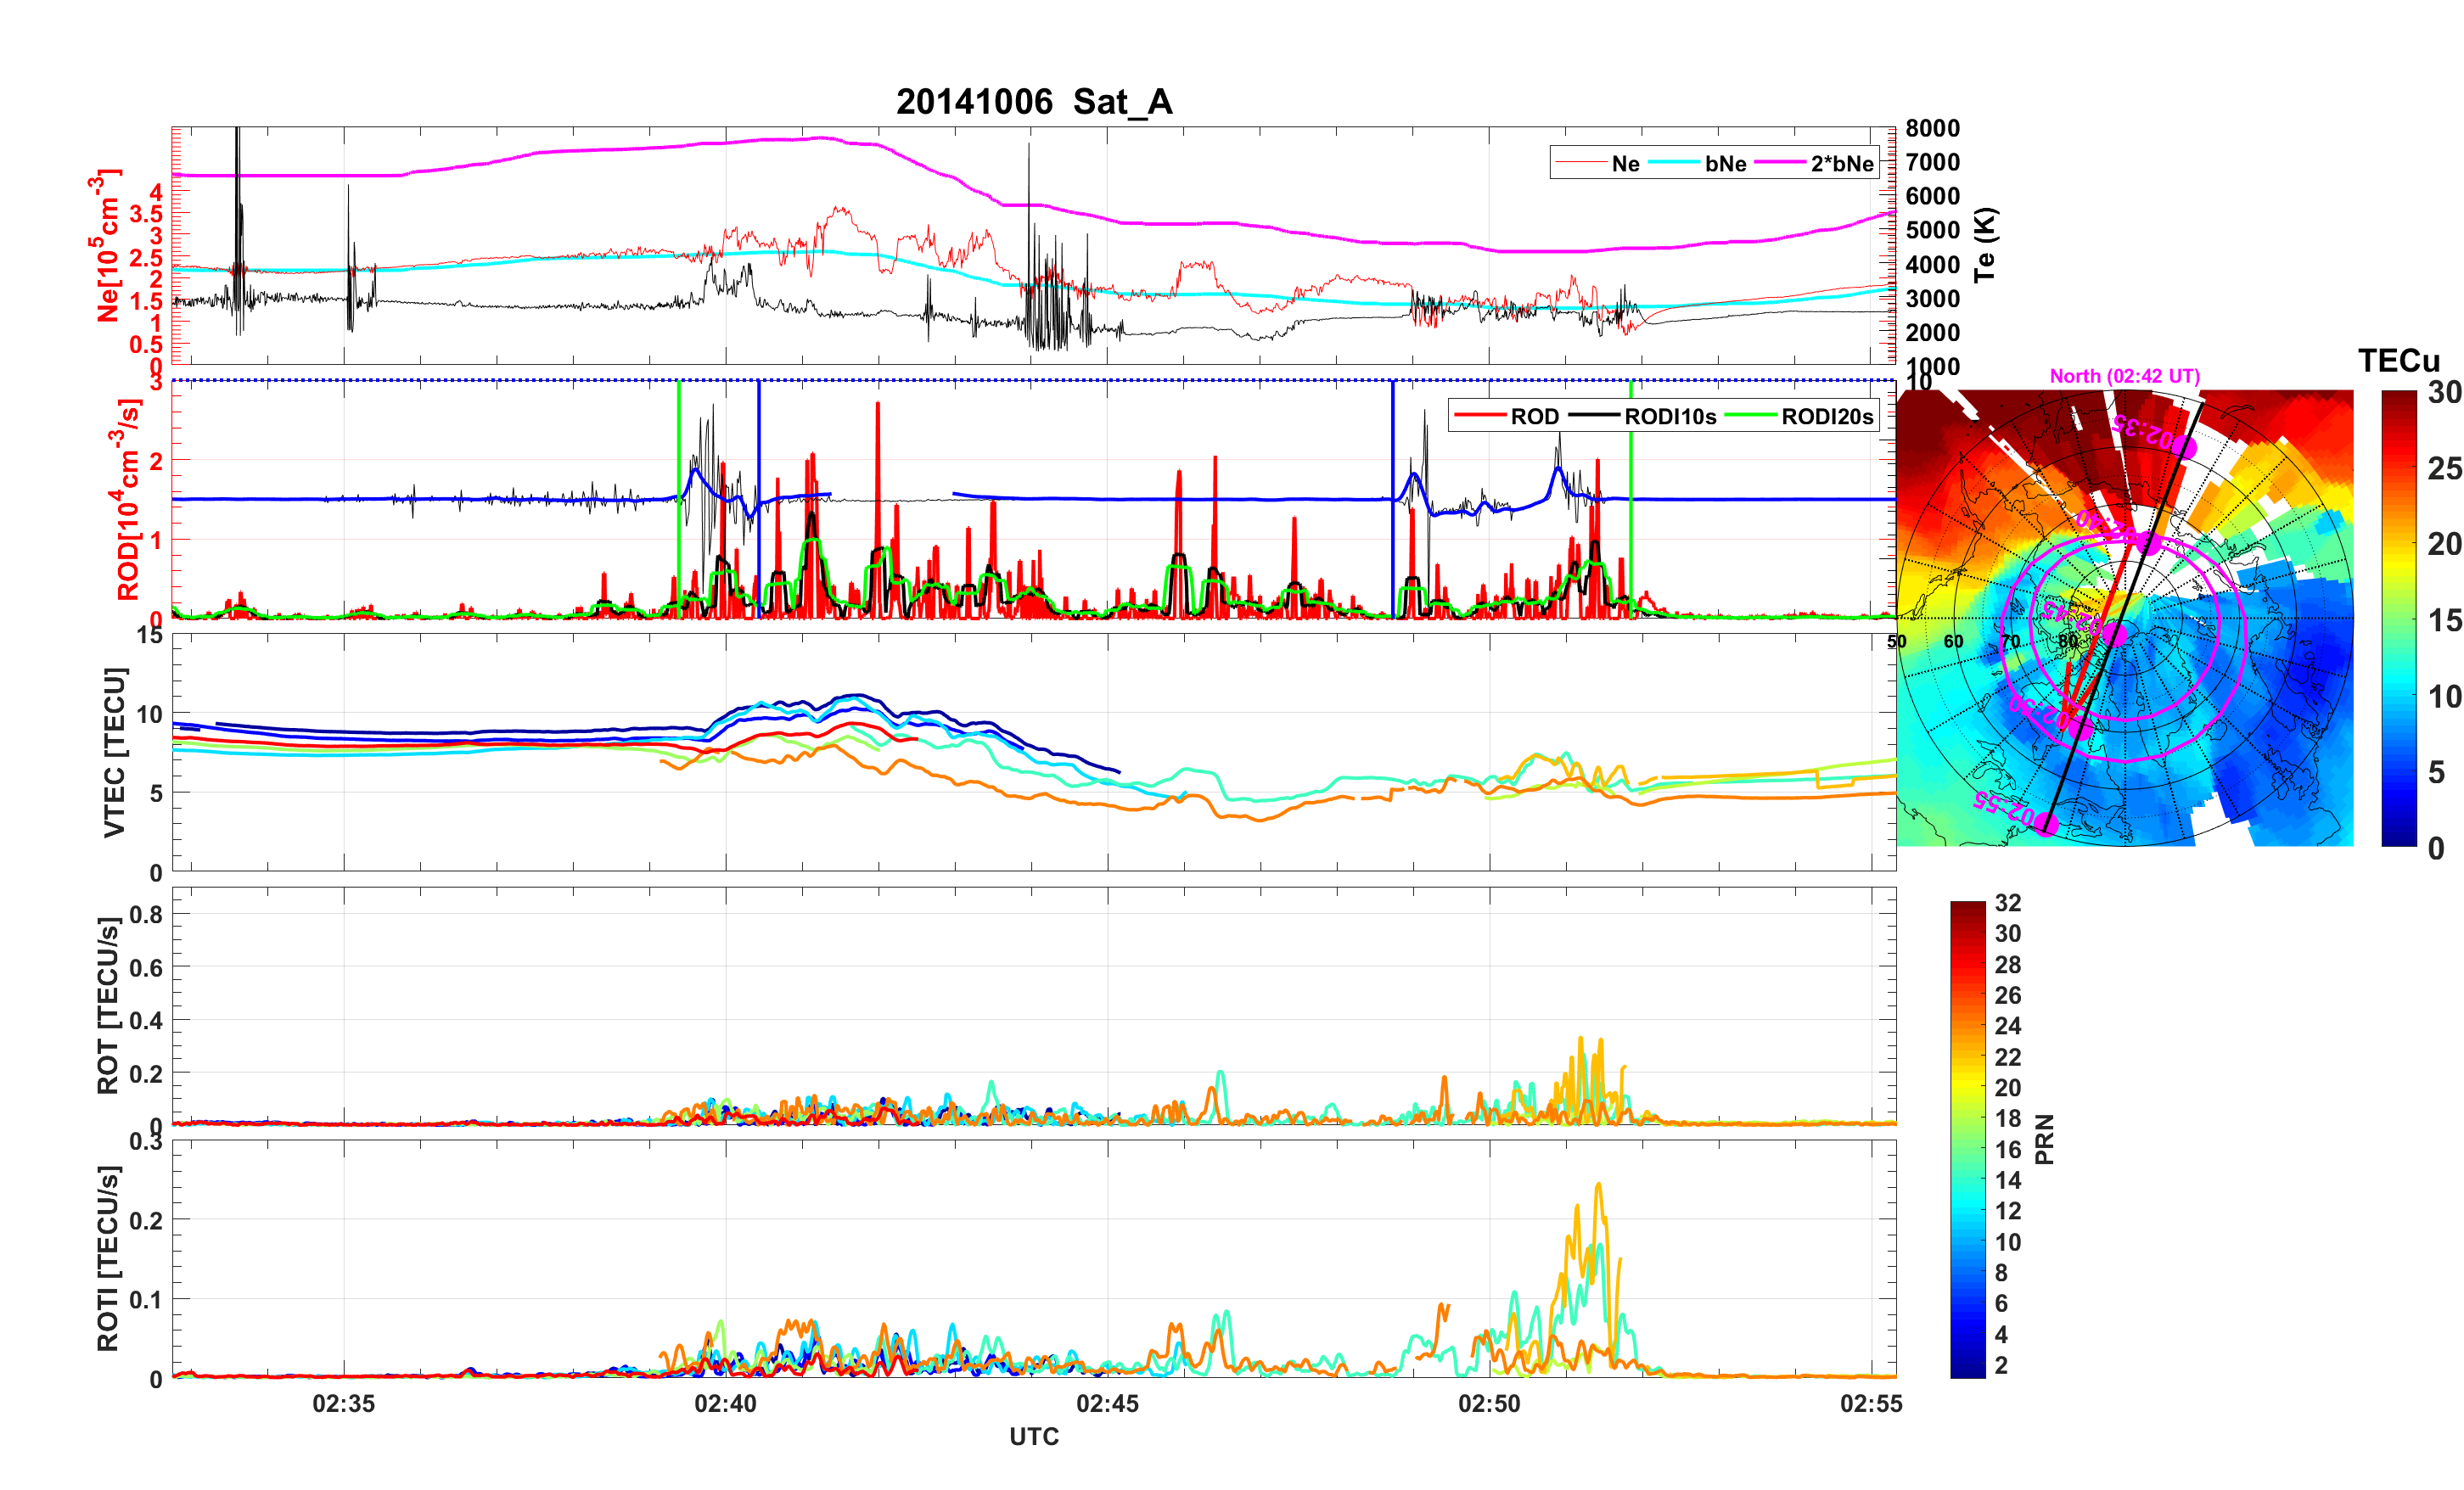Click the PRN colorbar label text
Image resolution: width=2464 pixels, height=1490 pixels.
coord(2044,1139)
